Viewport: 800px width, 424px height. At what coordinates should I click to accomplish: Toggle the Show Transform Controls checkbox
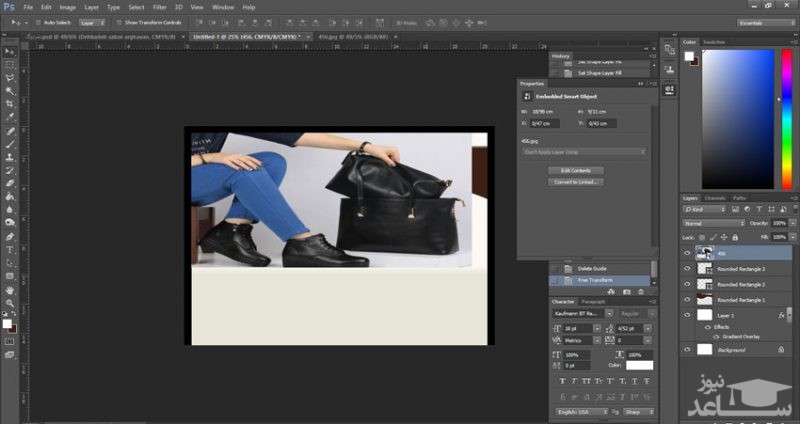coord(119,21)
